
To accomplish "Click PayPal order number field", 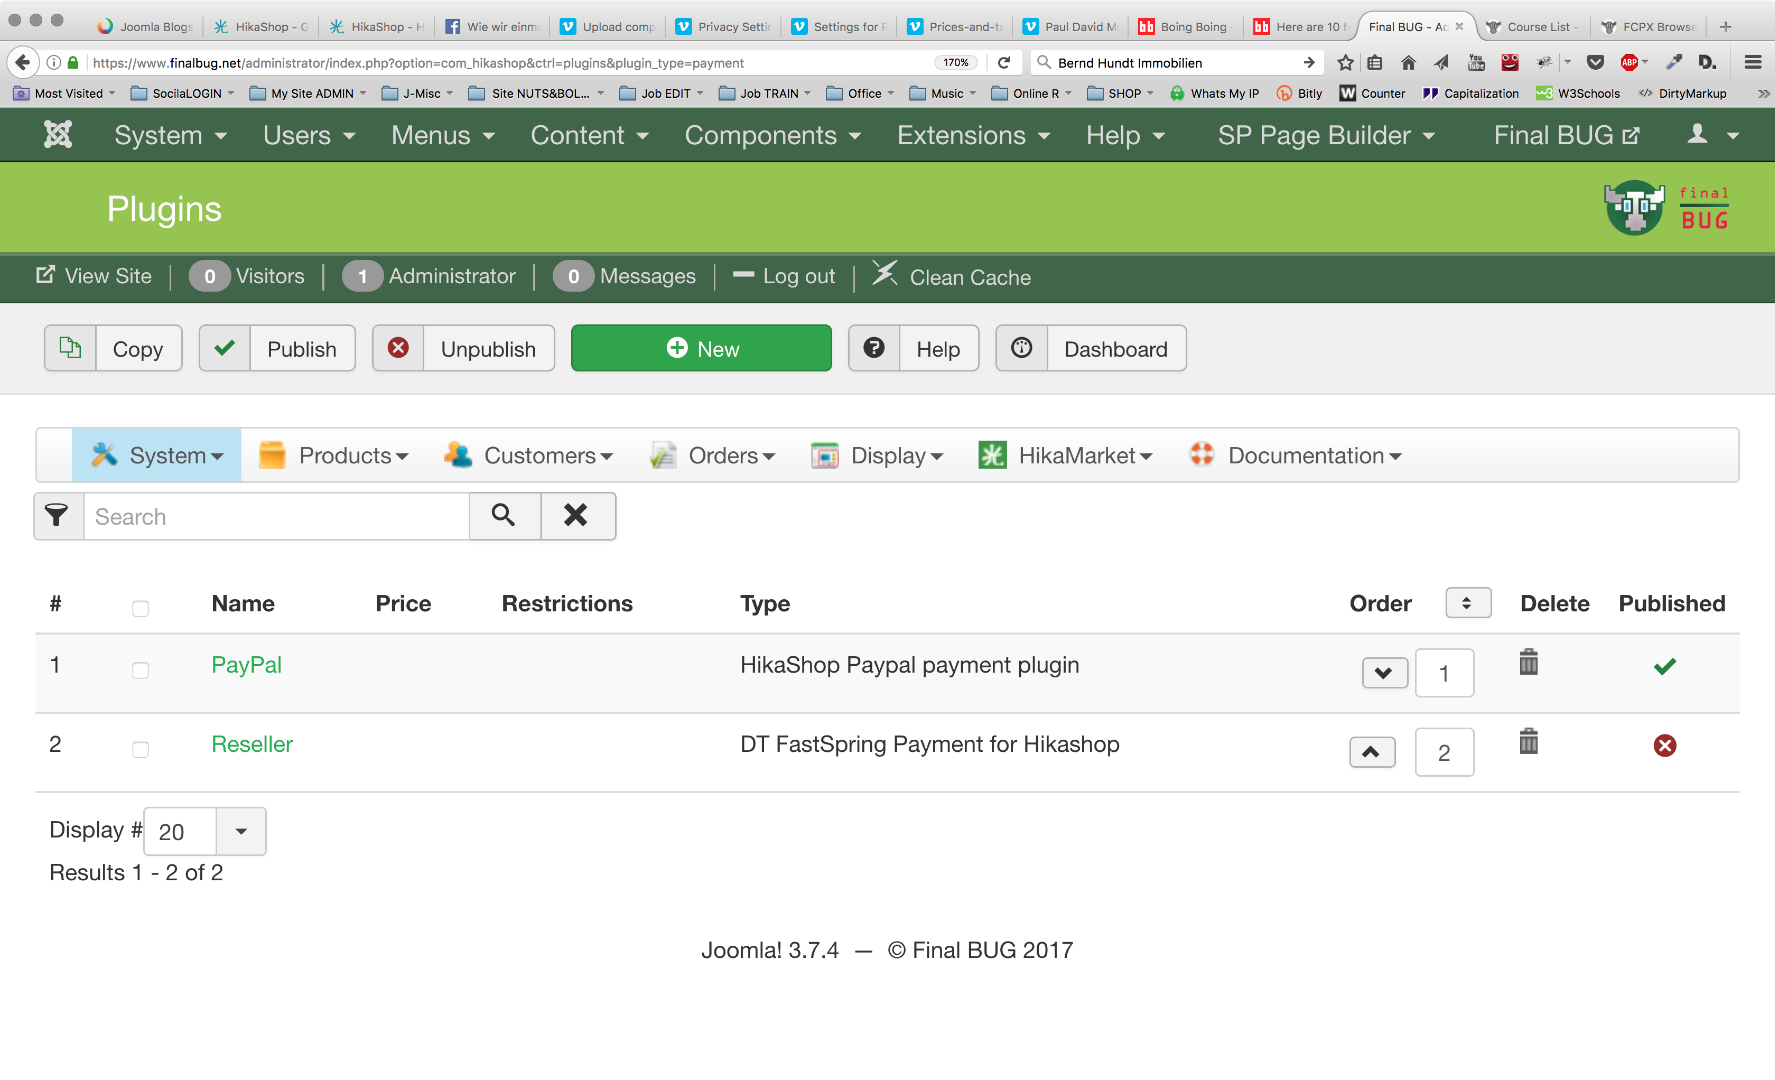I will point(1444,673).
